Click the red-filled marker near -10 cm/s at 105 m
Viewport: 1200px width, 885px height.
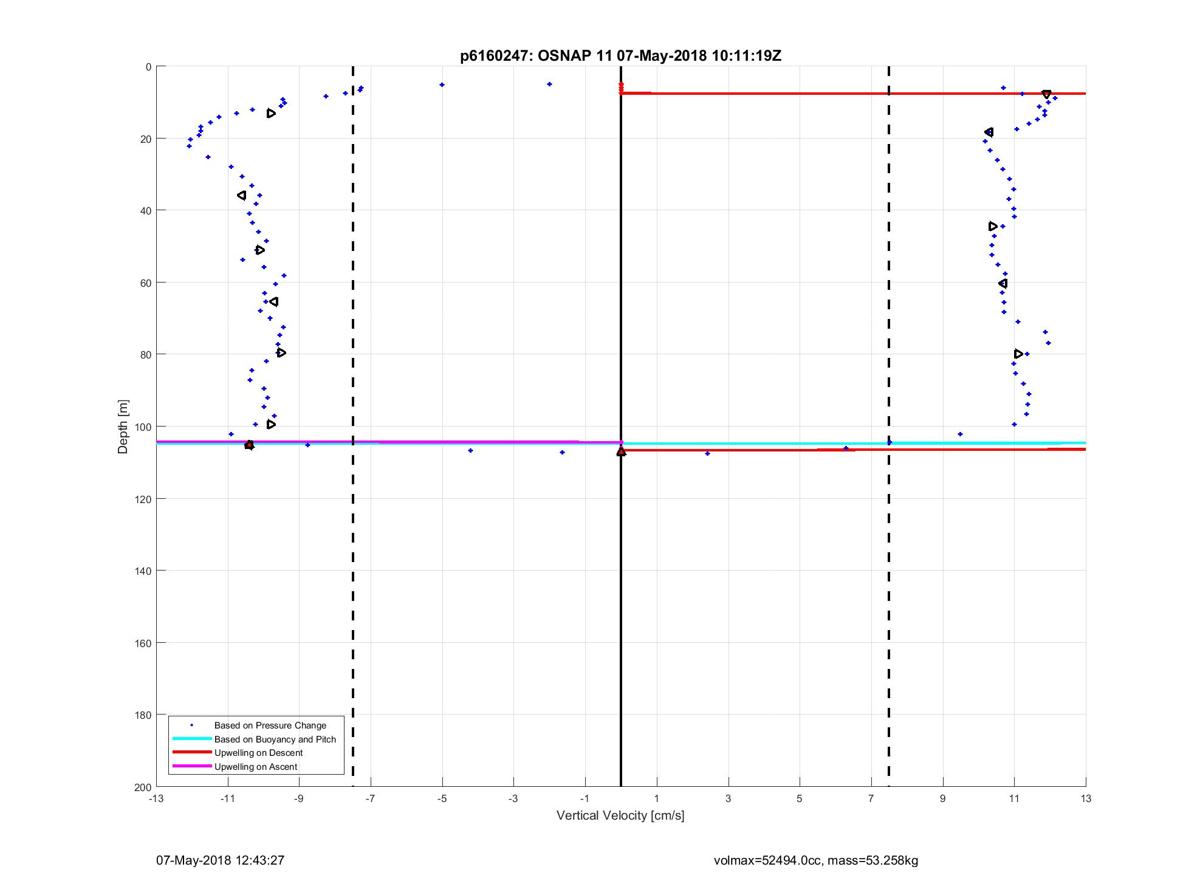(249, 445)
